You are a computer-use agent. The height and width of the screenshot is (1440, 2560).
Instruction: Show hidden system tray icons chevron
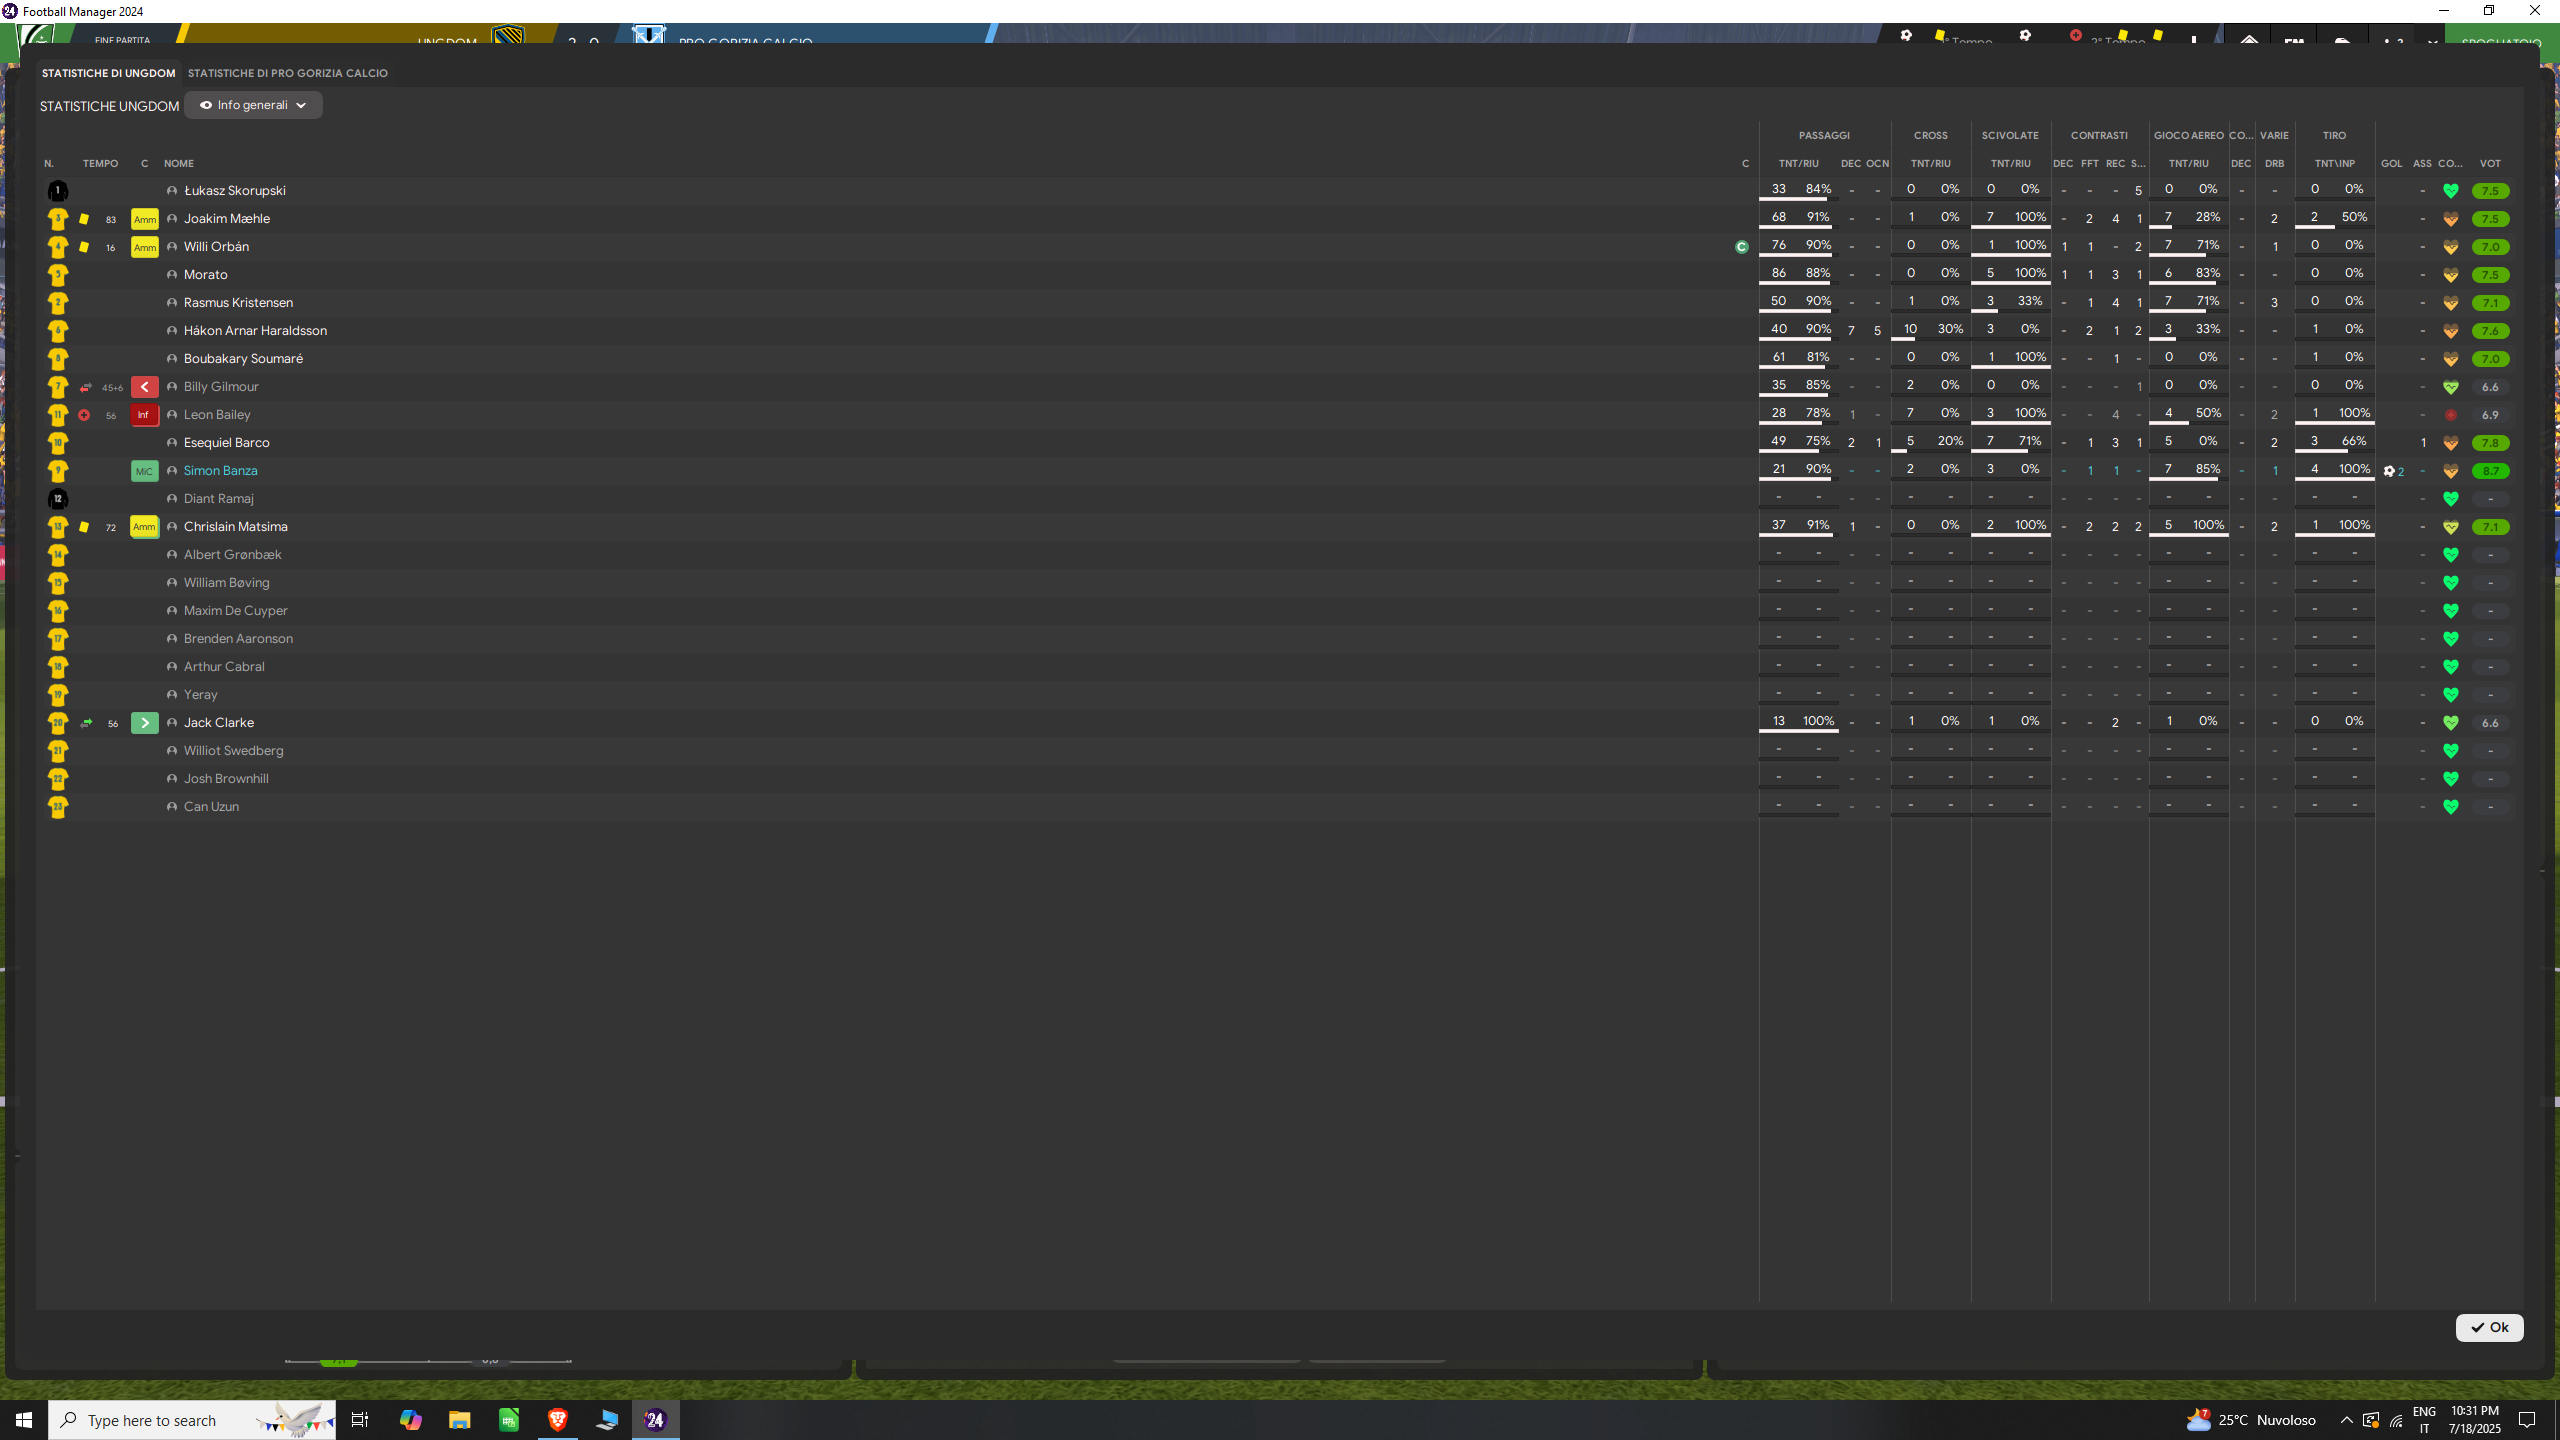pos(2346,1420)
